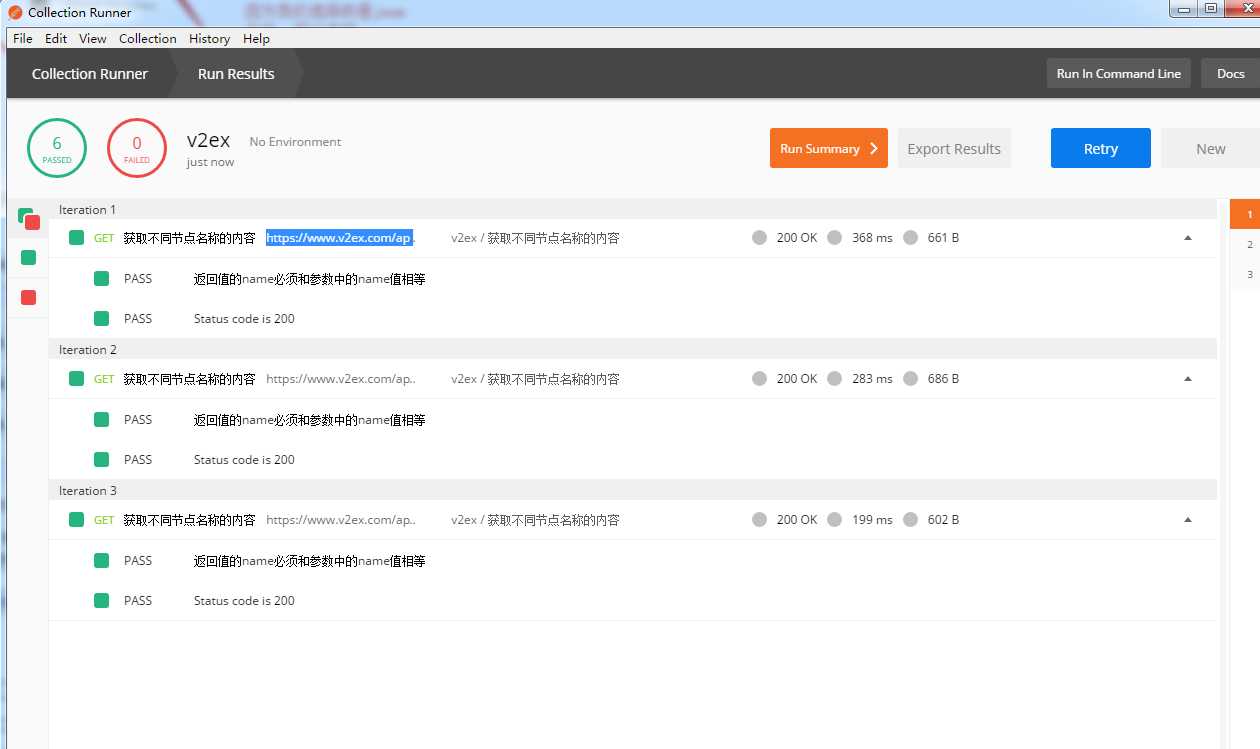Click the highlighted URL in Iteration 1
This screenshot has width=1260, height=749.
(340, 238)
